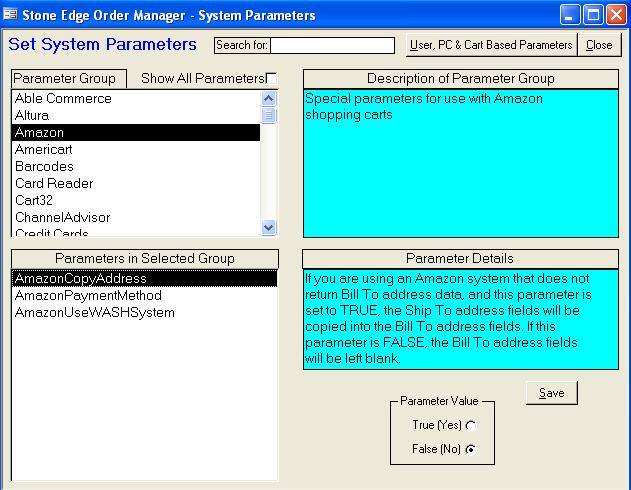Select the AmazonUseWASHSystem parameter

coord(144,313)
